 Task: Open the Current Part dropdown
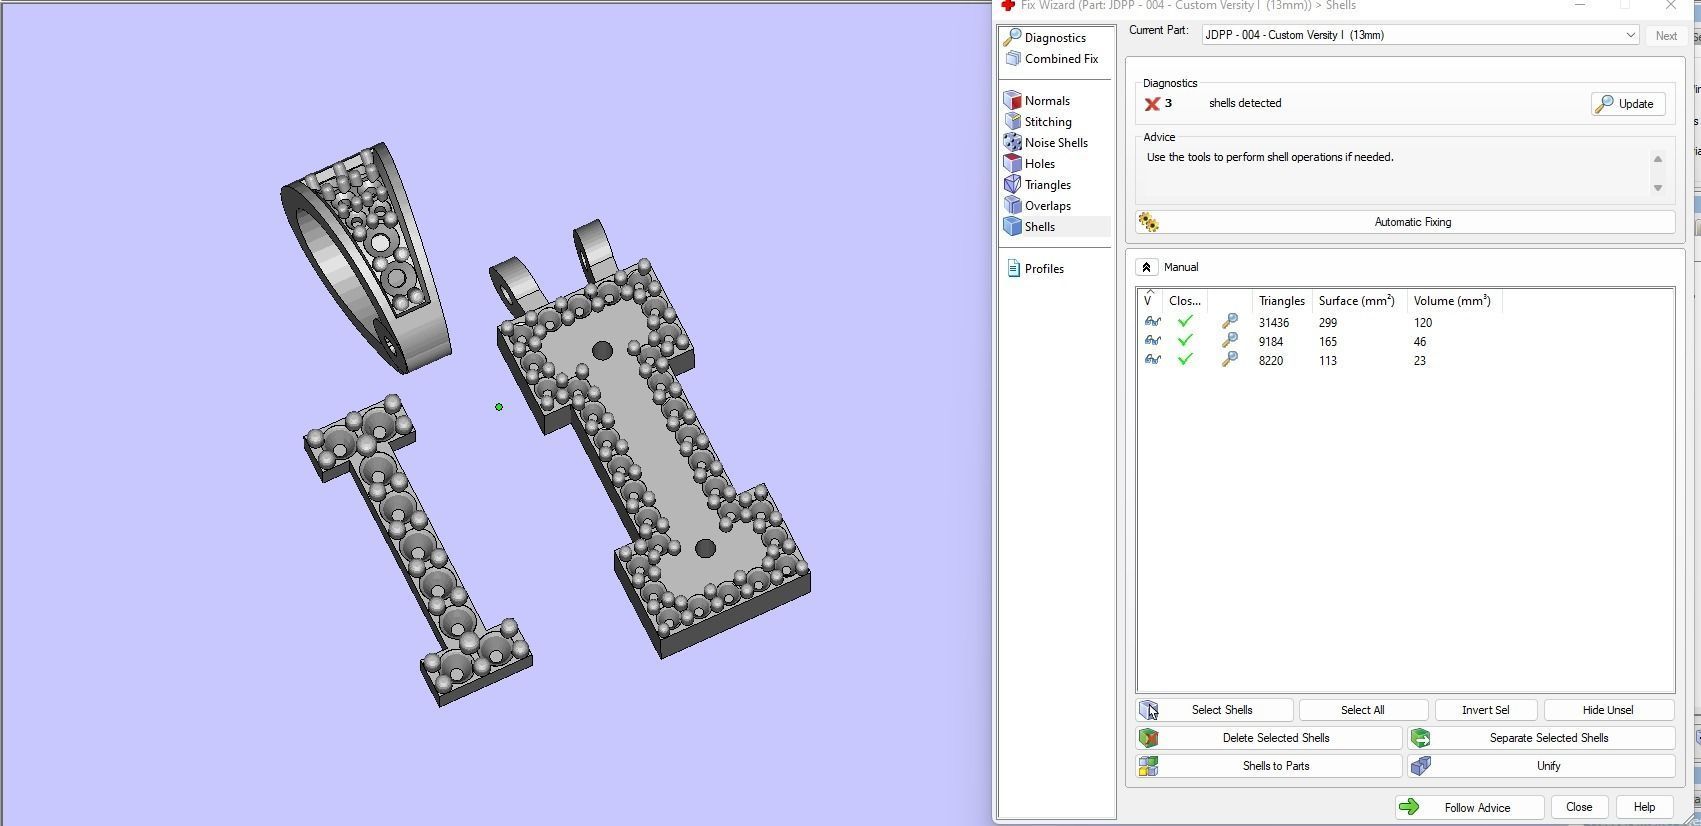pyautogui.click(x=1420, y=35)
